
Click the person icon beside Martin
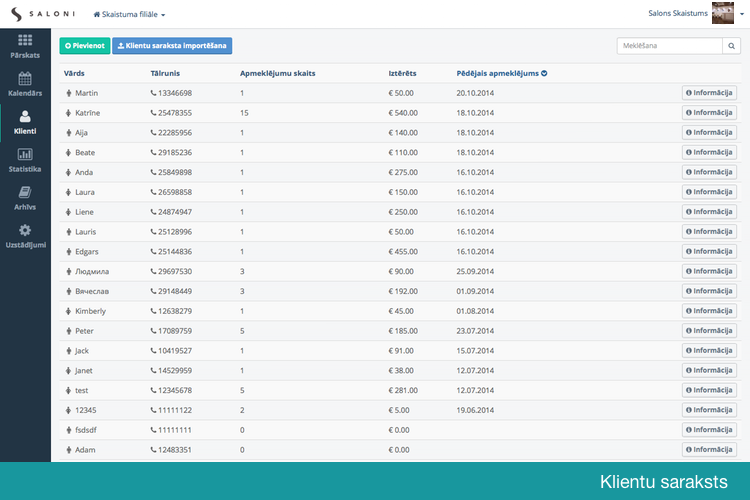[x=68, y=93]
